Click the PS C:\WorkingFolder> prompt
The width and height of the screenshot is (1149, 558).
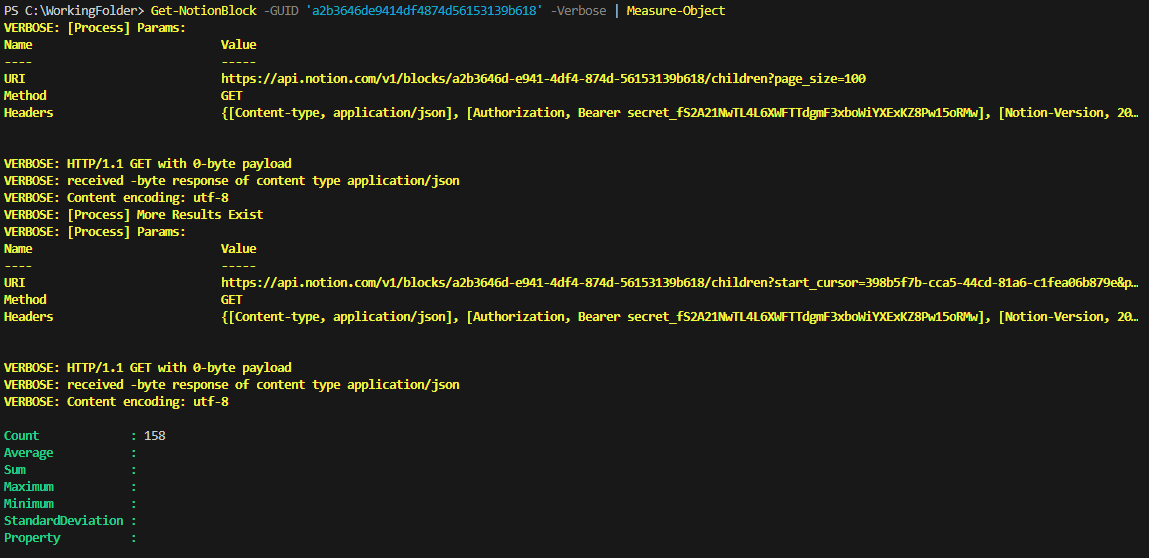pos(74,11)
